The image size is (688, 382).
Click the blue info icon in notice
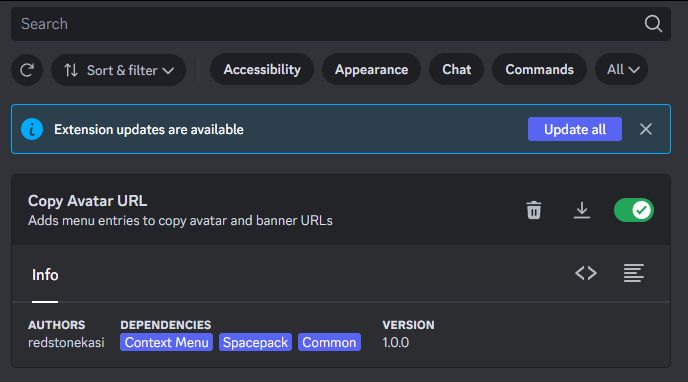32,129
